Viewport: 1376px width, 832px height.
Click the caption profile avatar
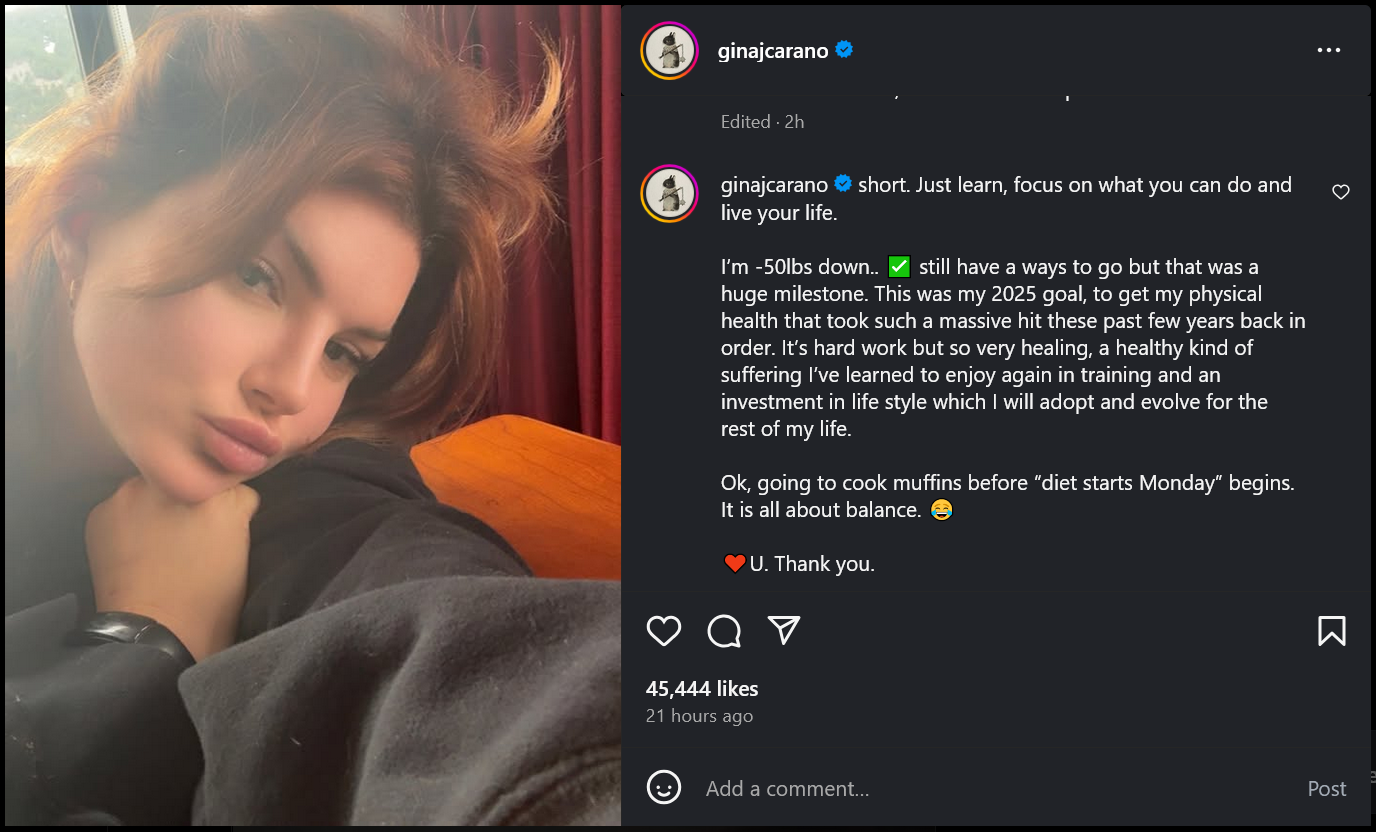[x=669, y=194]
